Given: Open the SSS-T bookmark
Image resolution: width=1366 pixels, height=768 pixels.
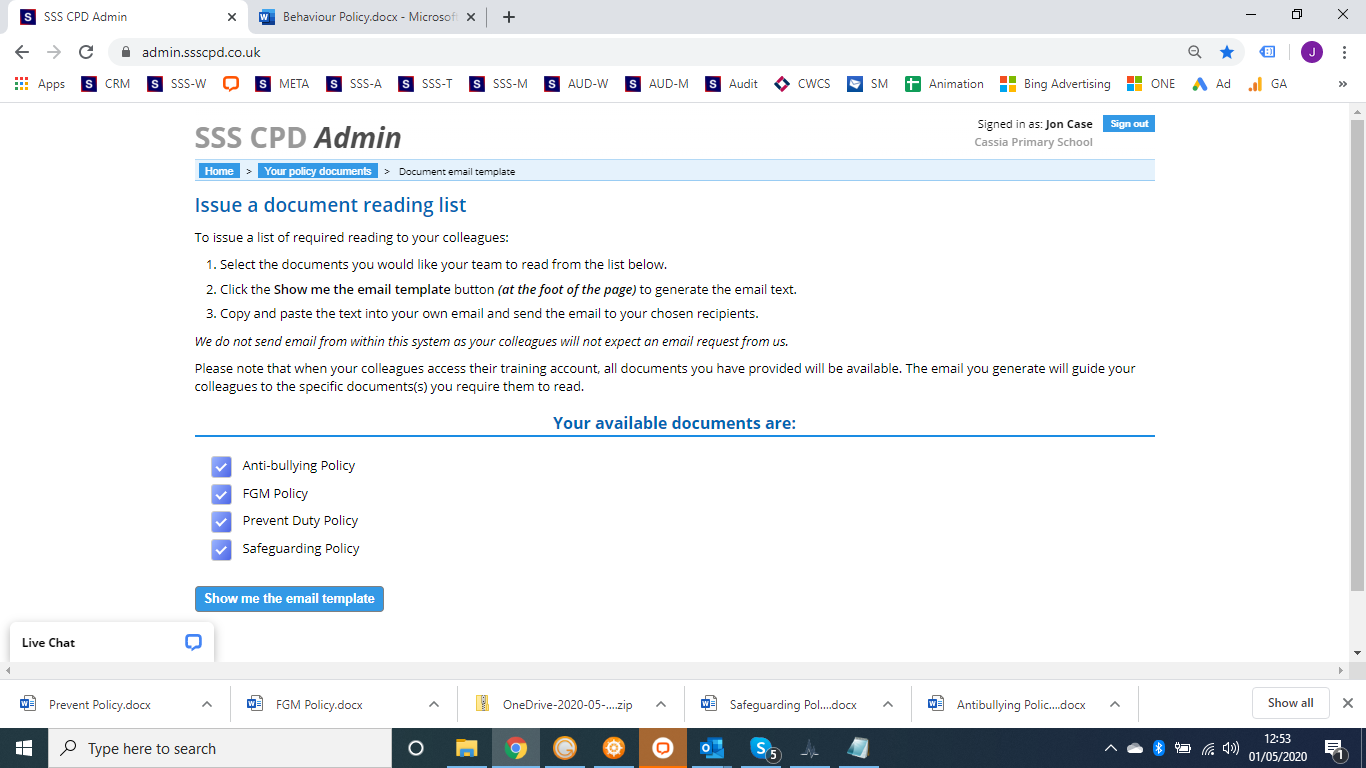Looking at the screenshot, I should coord(425,84).
